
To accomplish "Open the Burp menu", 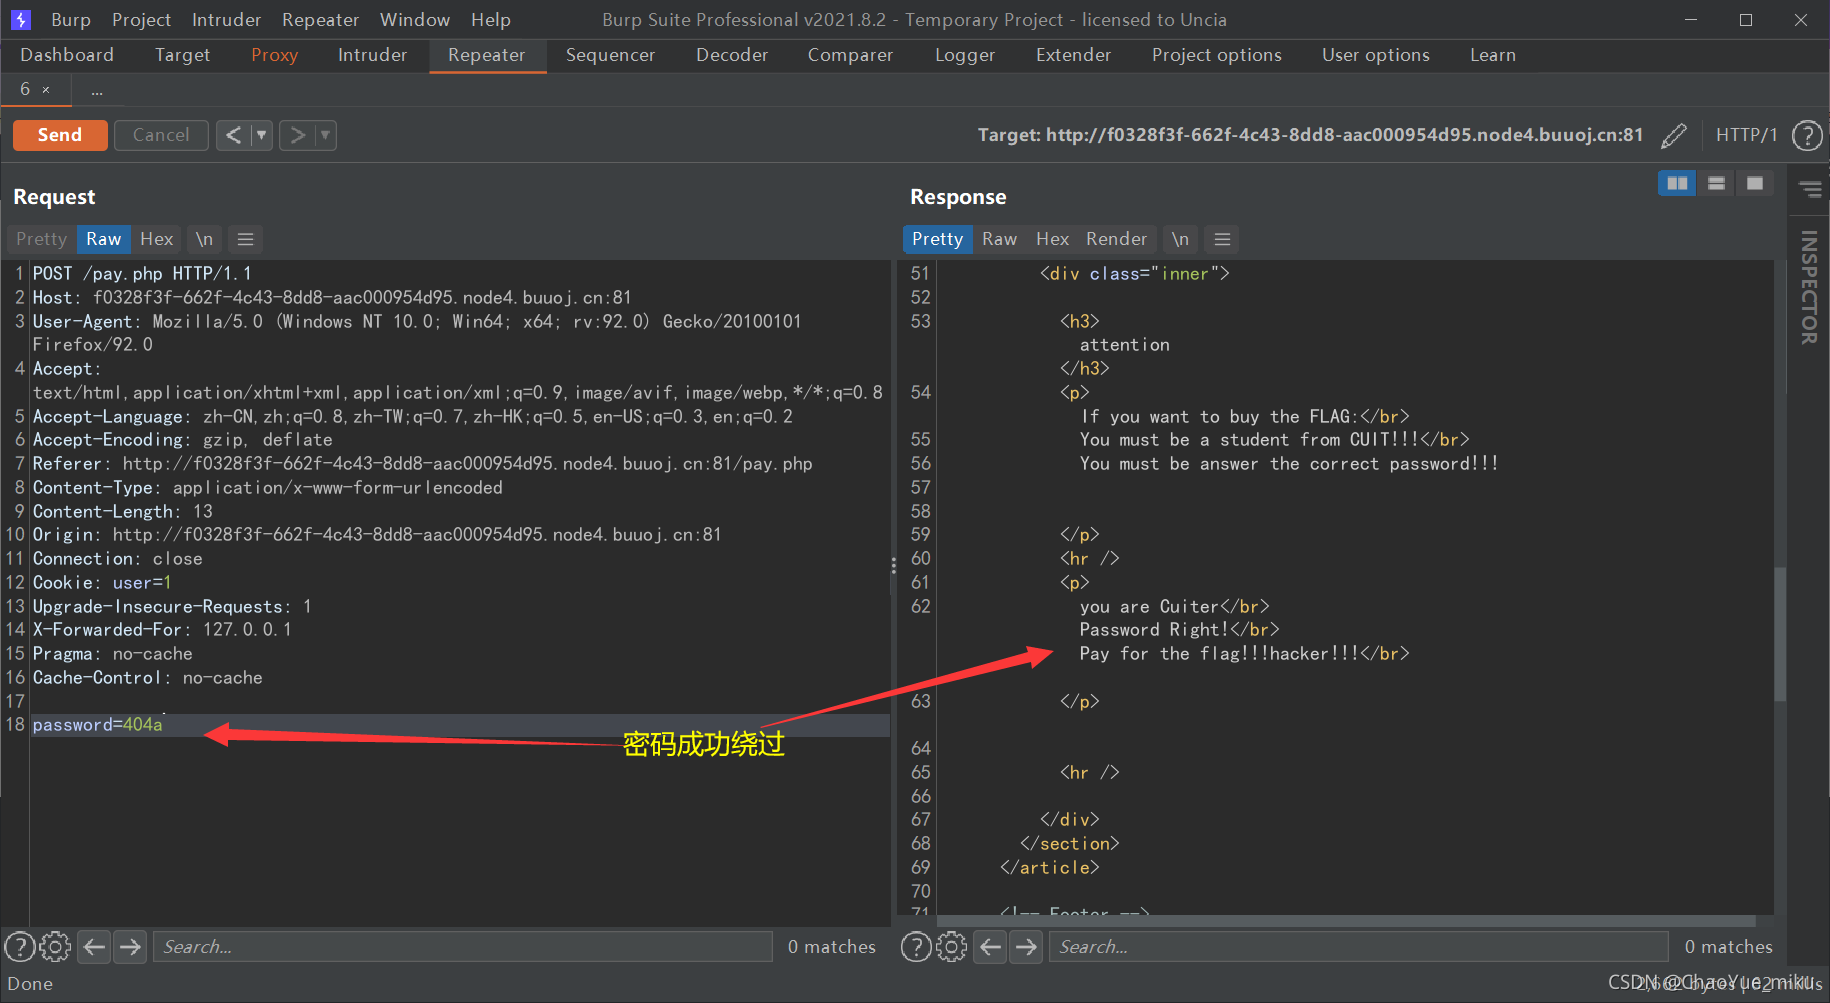I will tap(71, 20).
